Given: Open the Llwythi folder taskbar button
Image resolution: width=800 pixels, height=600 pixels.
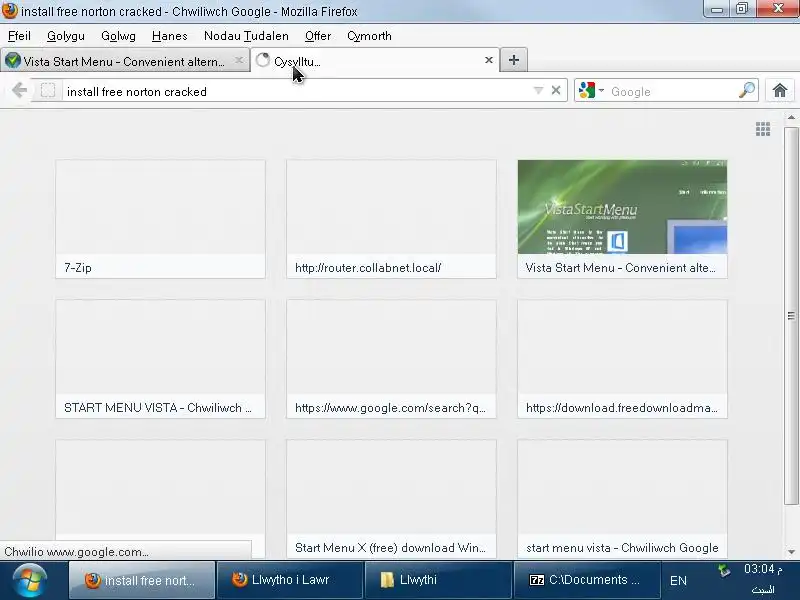Looking at the screenshot, I should [x=438, y=580].
